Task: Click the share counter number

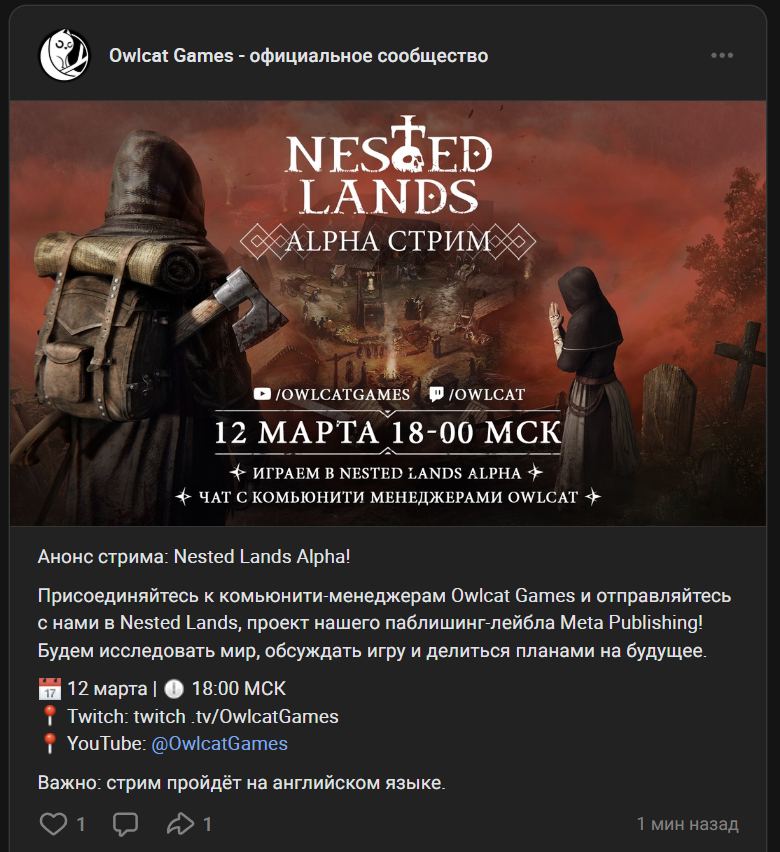Action: click(x=207, y=824)
